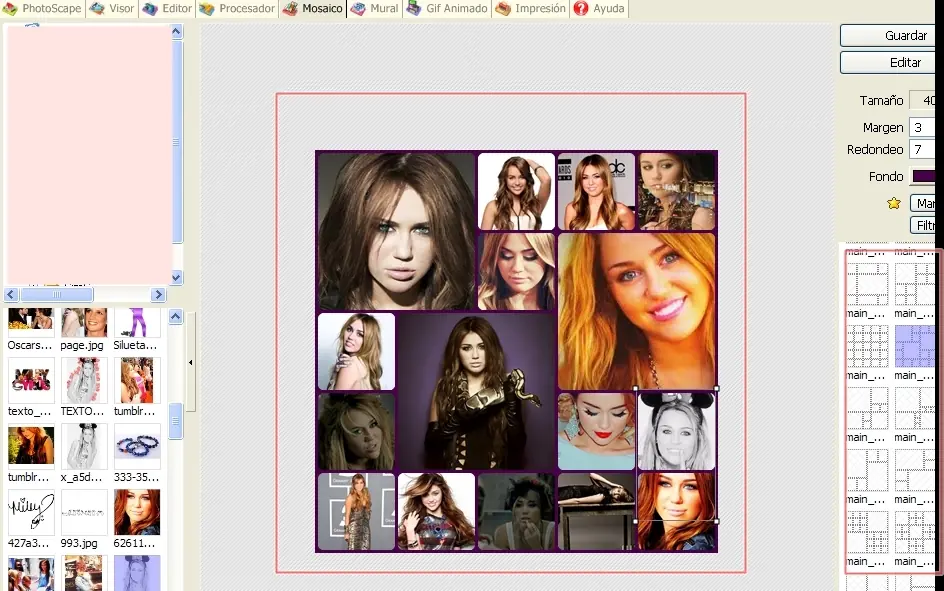The width and height of the screenshot is (944, 591).
Task: Open the Gif Animado tab
Action: point(447,8)
